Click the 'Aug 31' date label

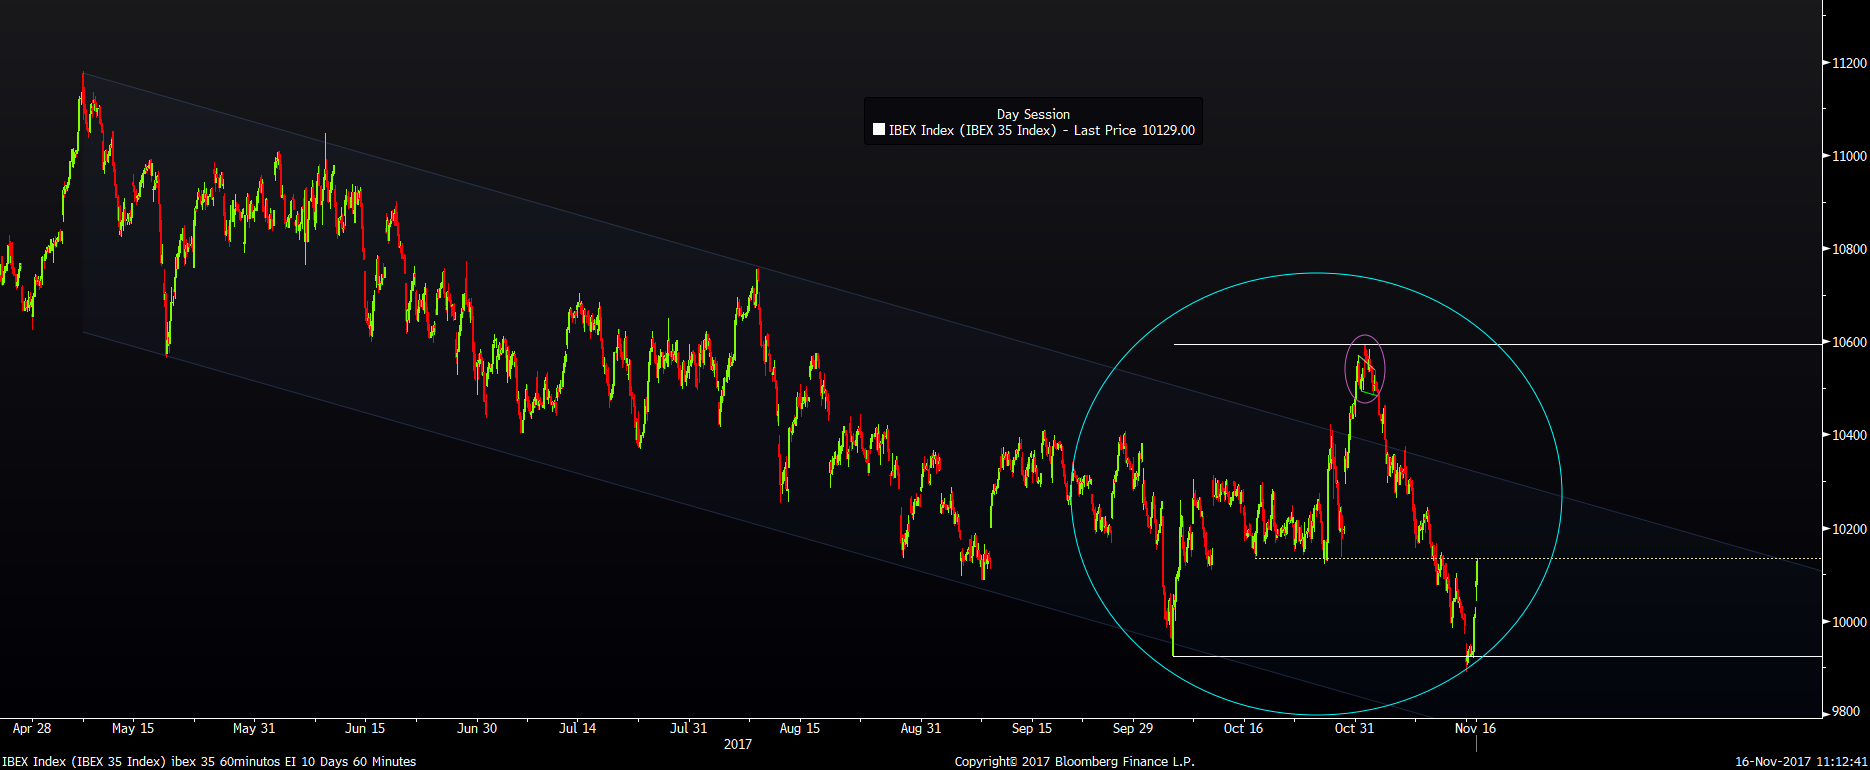tap(921, 728)
